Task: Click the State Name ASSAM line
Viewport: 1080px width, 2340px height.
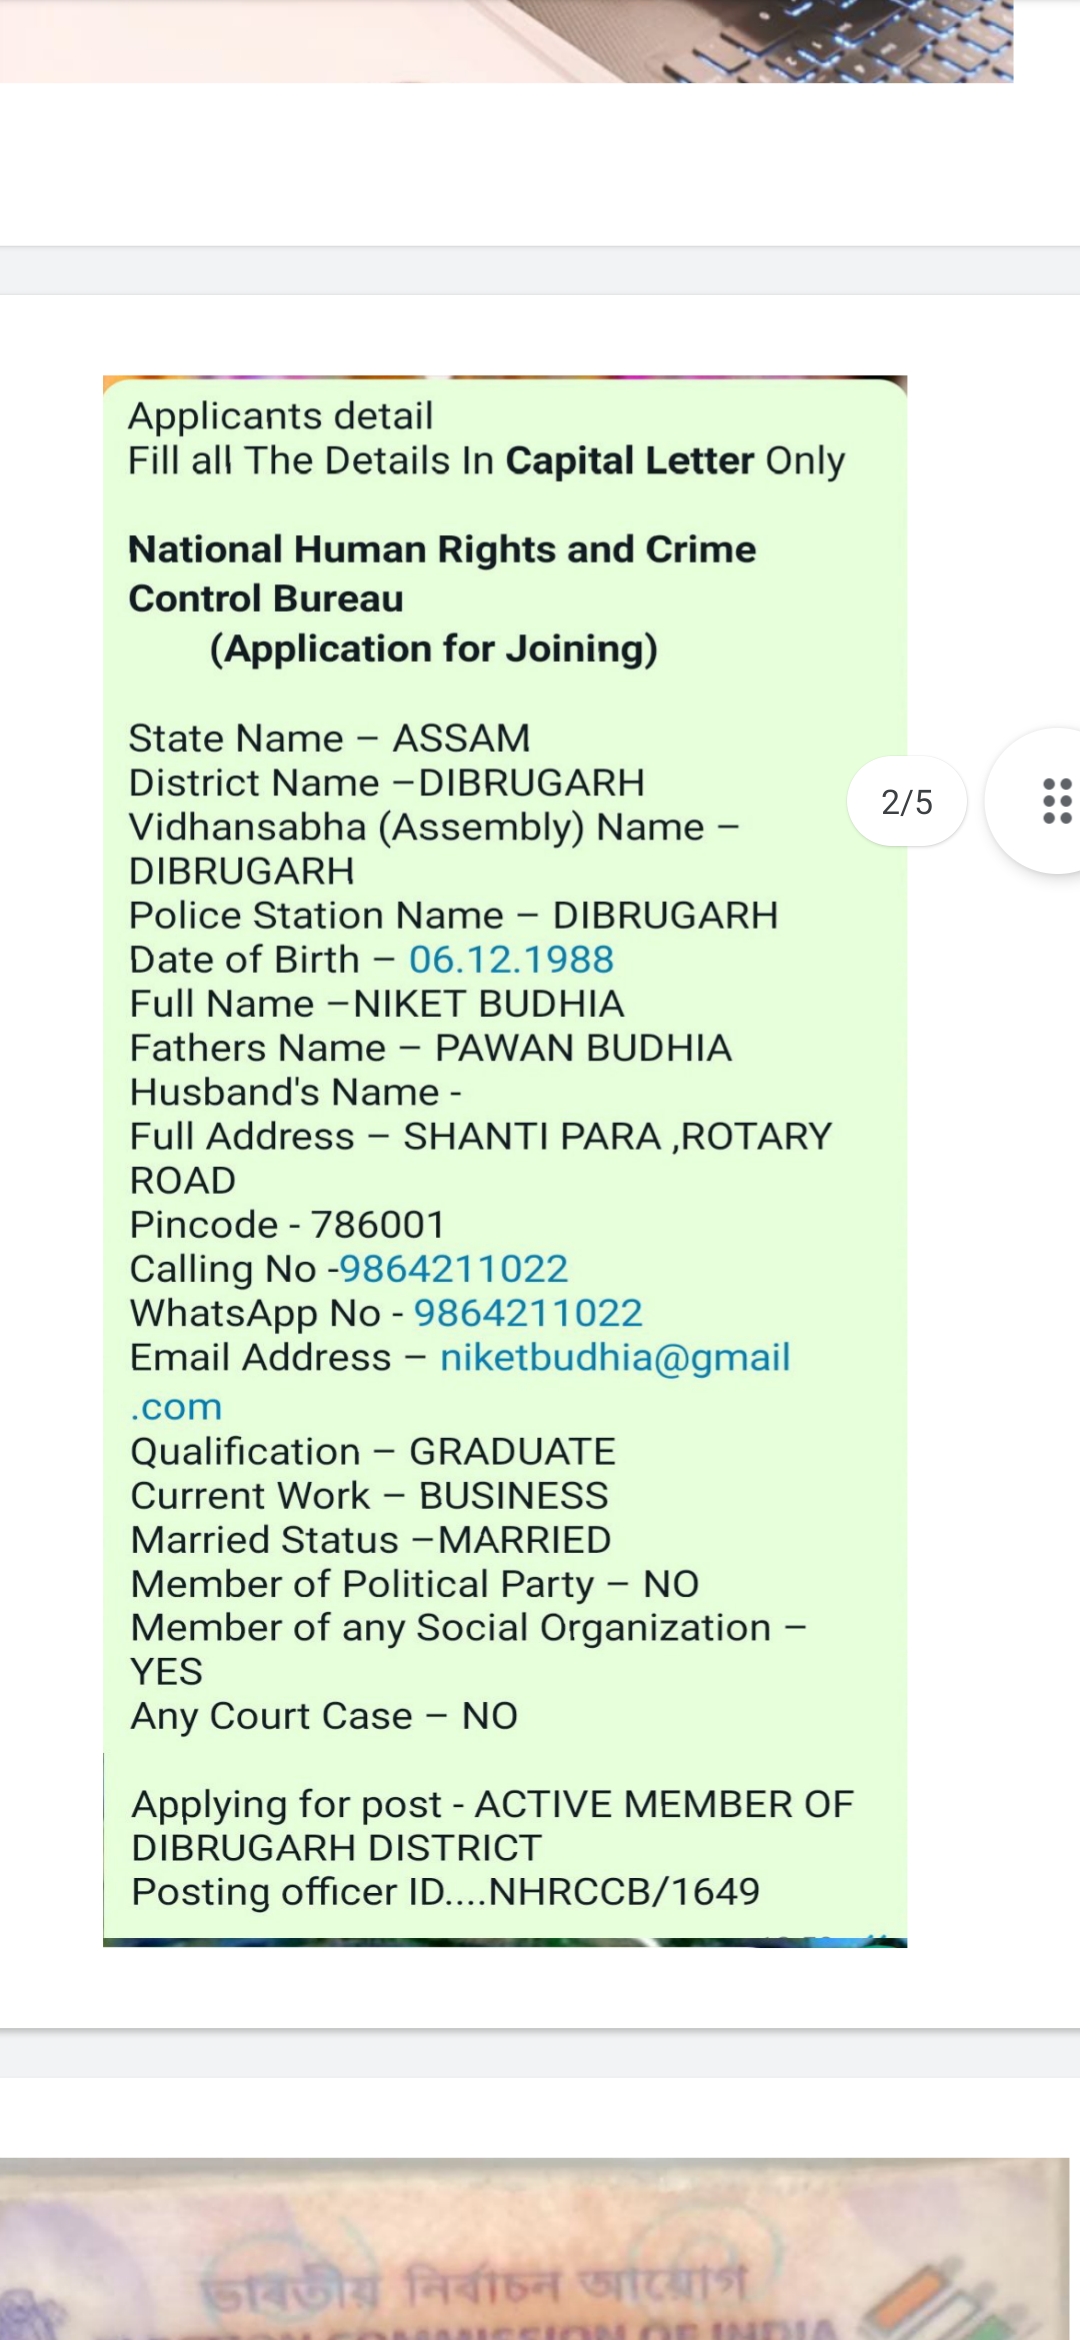Action: click(x=329, y=739)
